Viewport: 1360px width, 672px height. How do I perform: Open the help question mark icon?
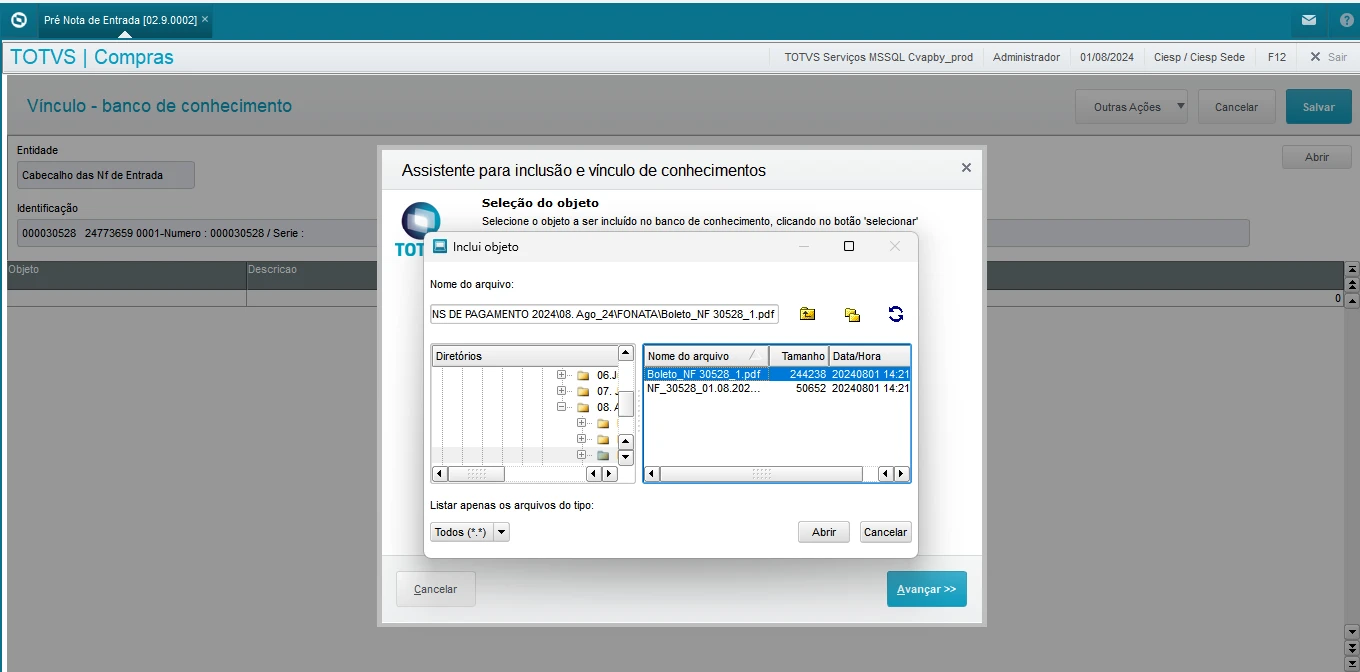click(1344, 20)
